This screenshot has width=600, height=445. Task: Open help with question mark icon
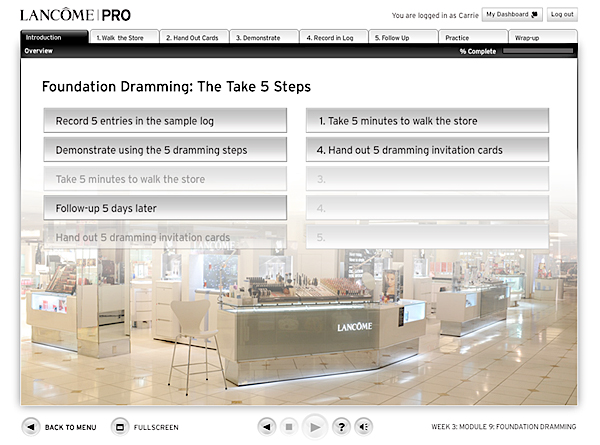[341, 427]
